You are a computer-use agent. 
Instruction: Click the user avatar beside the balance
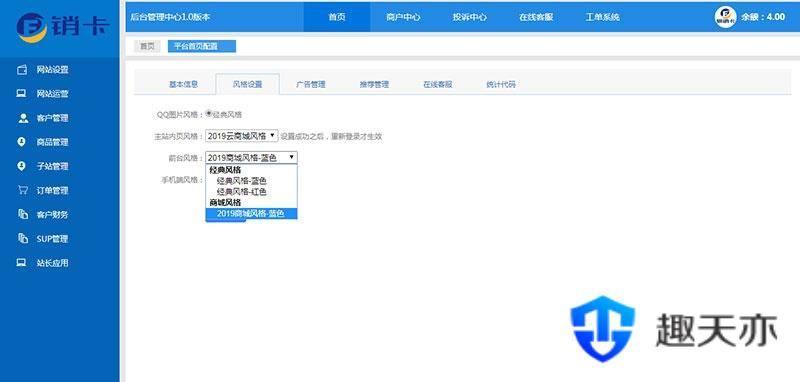[725, 17]
